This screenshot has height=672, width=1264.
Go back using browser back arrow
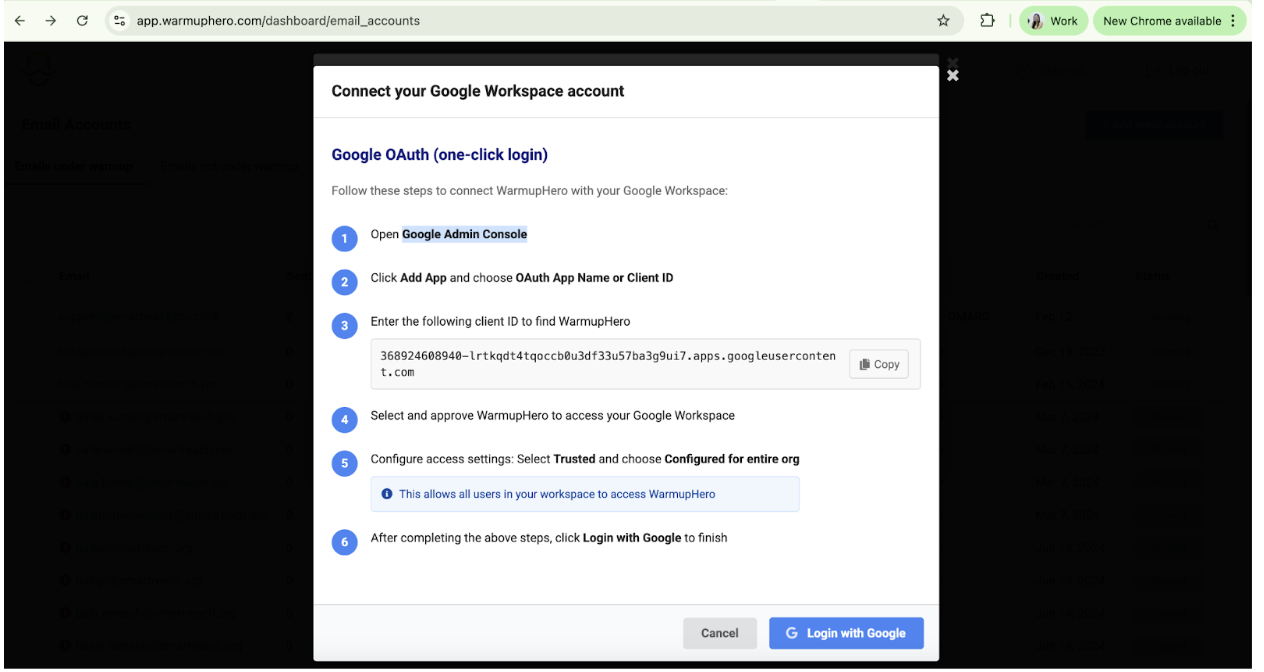[x=20, y=20]
